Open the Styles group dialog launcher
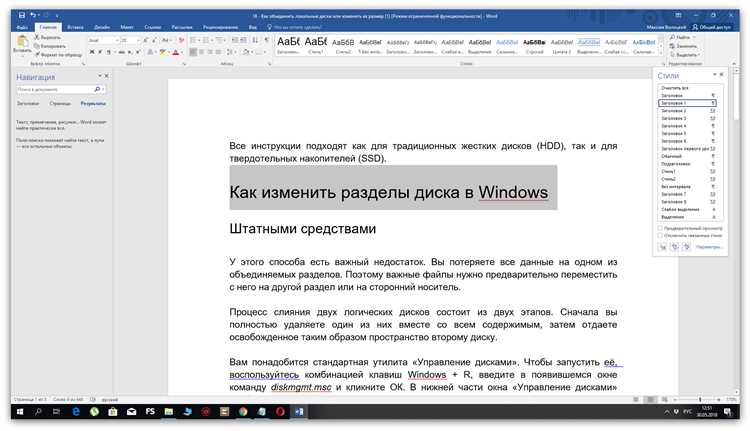 point(663,64)
